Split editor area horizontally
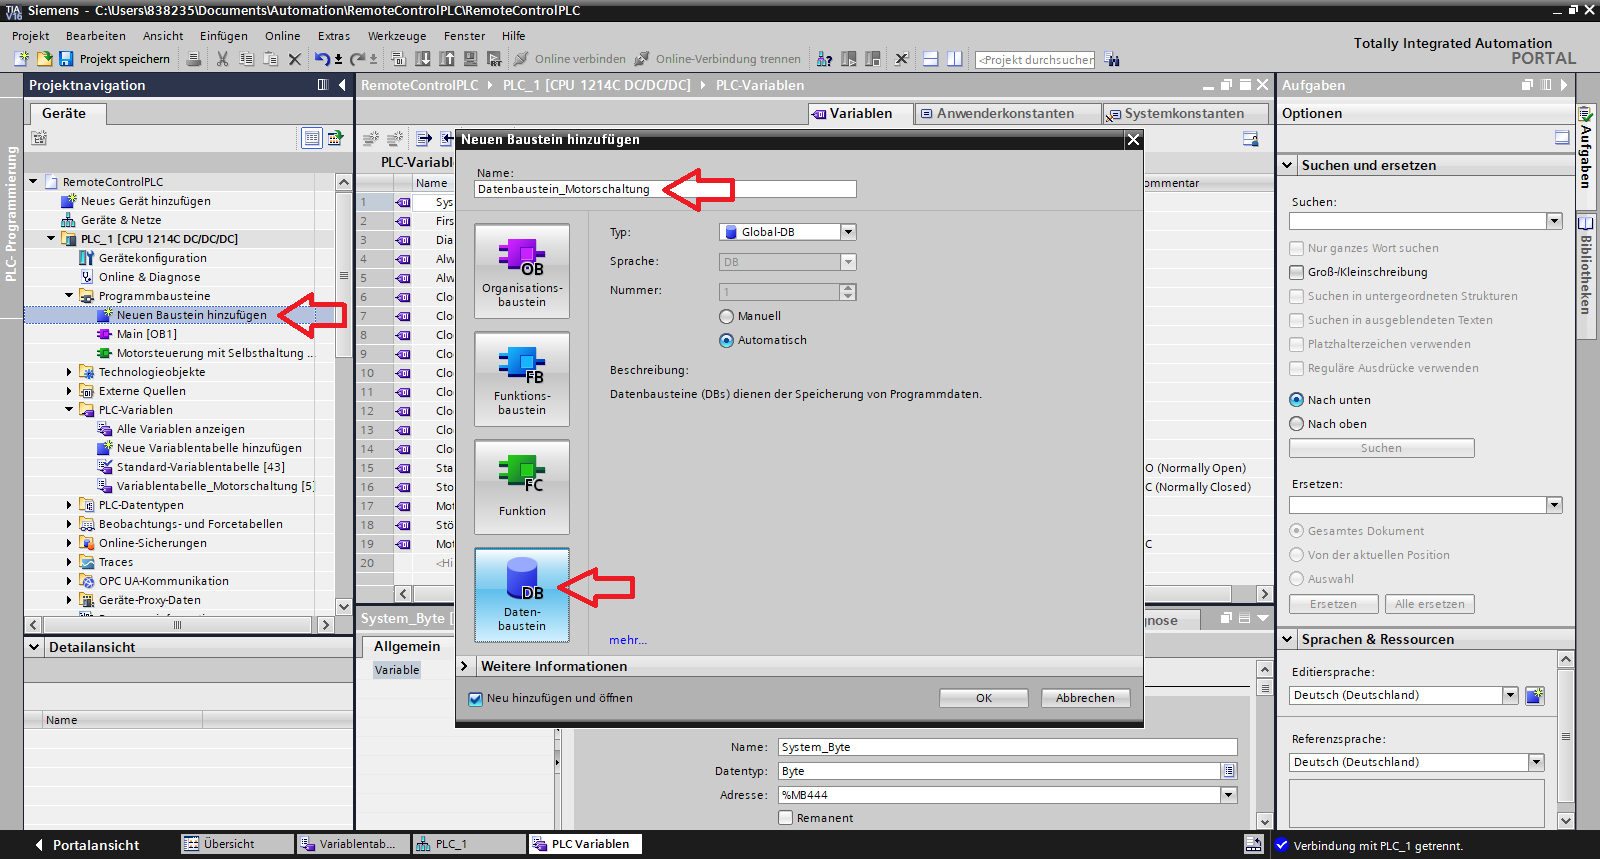This screenshot has width=1600, height=859. point(930,59)
